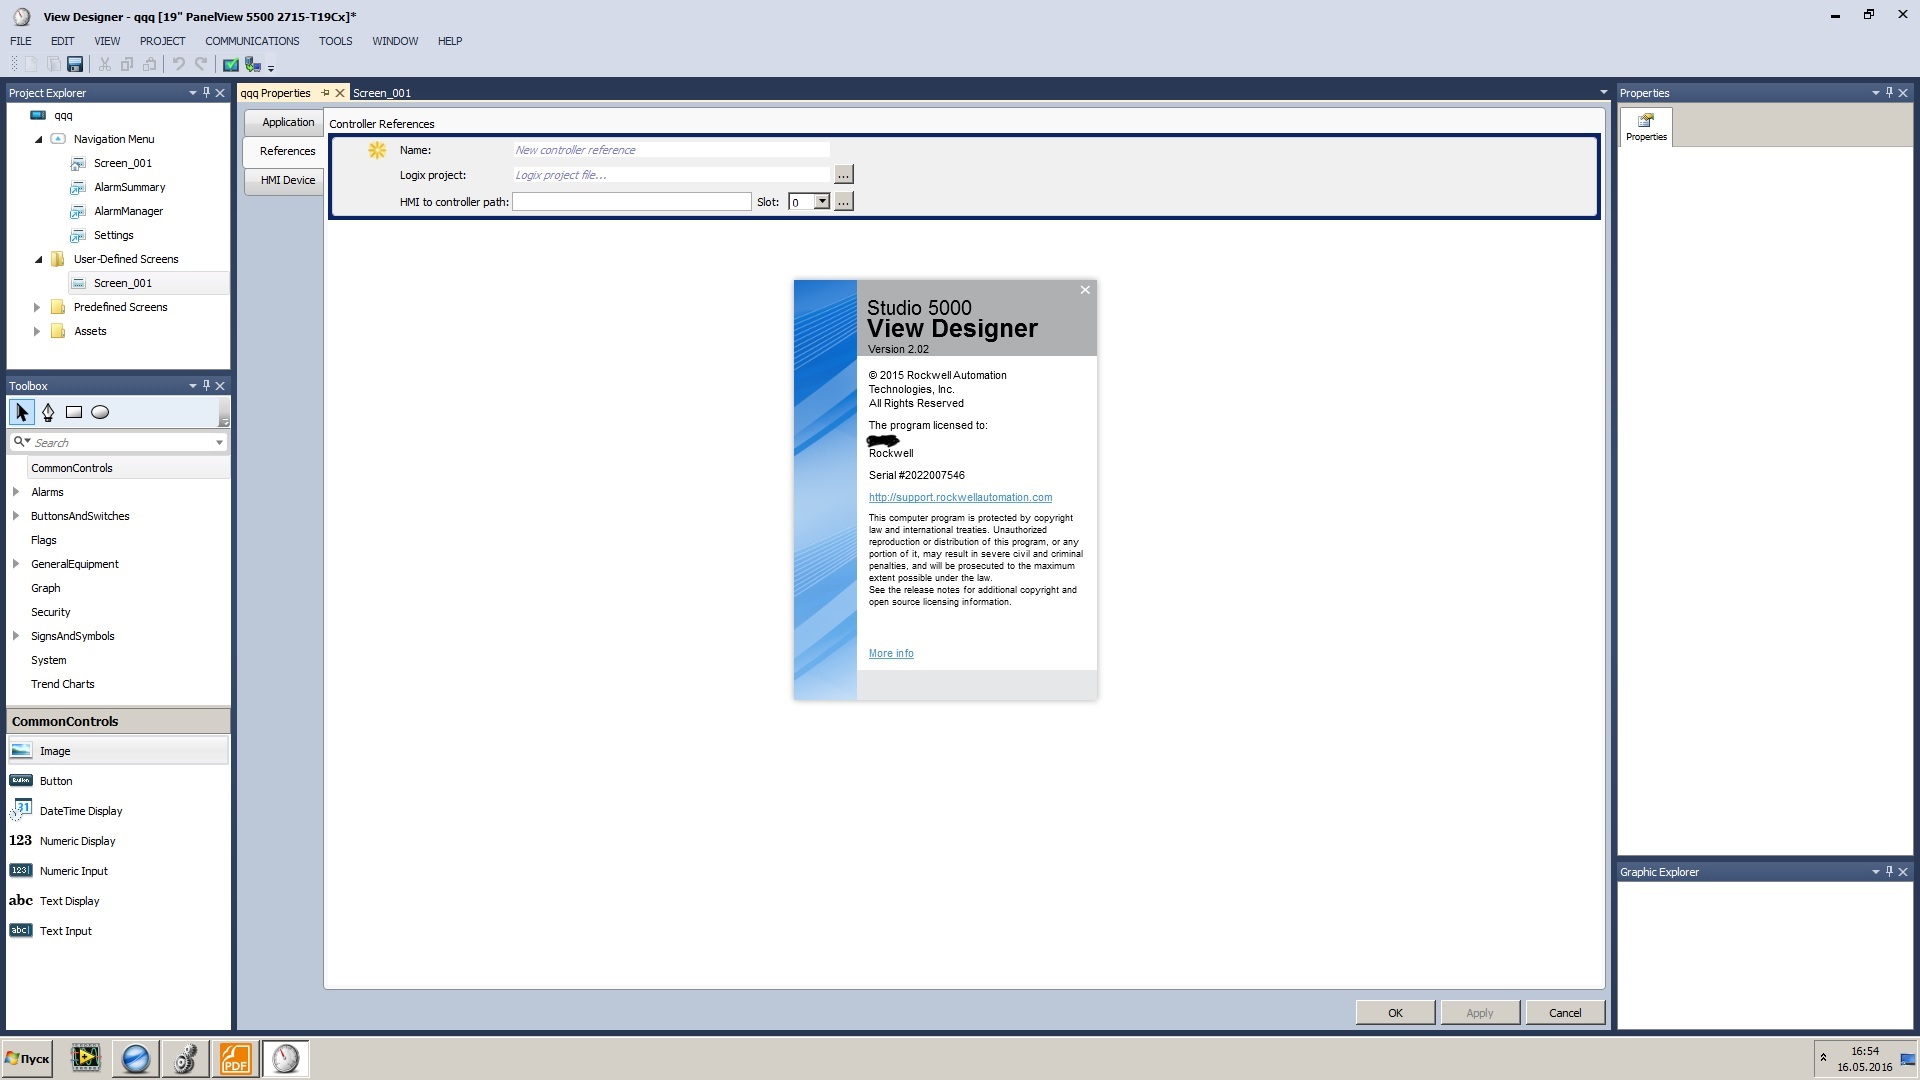Open the PROJECT menu
This screenshot has width=1920, height=1080.
tap(162, 41)
